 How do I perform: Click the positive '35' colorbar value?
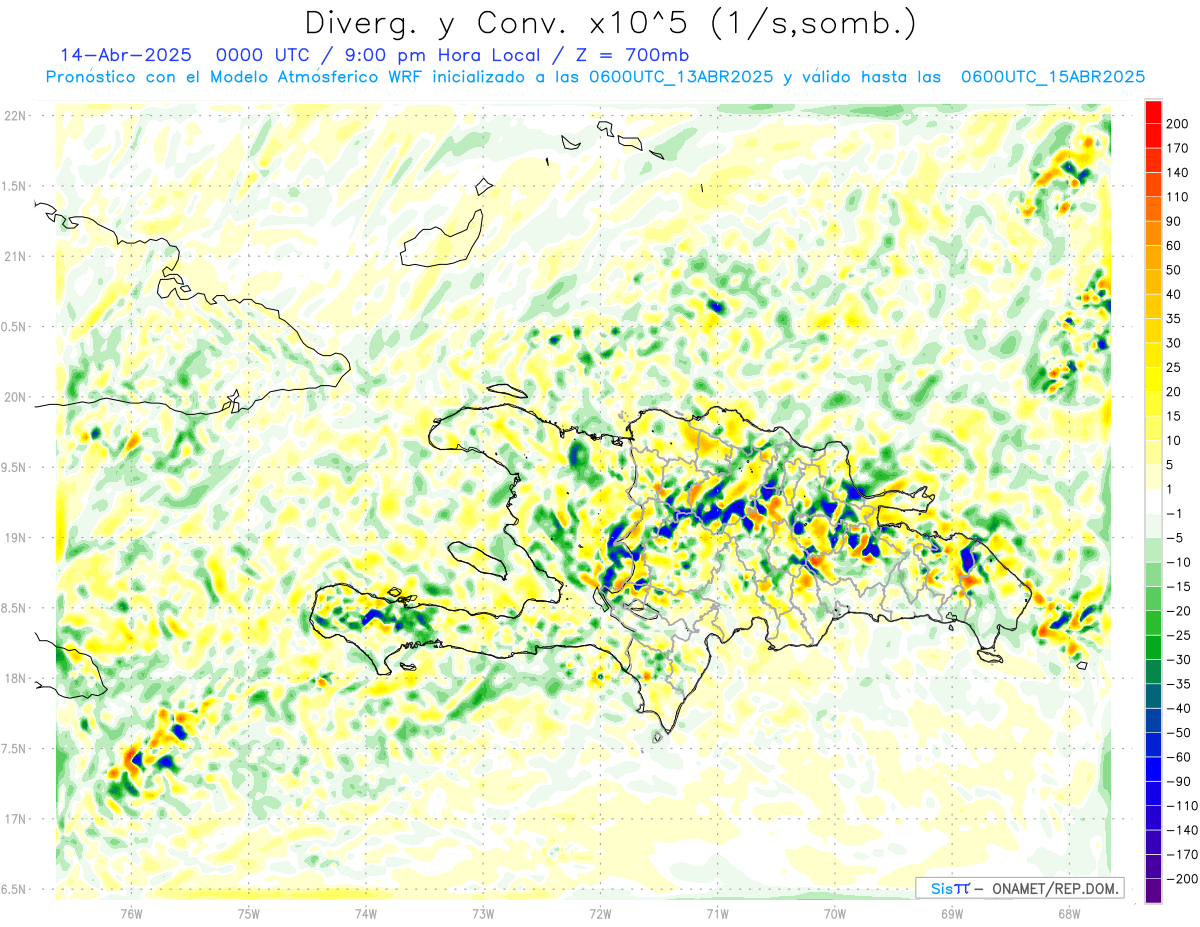pyautogui.click(x=1175, y=318)
